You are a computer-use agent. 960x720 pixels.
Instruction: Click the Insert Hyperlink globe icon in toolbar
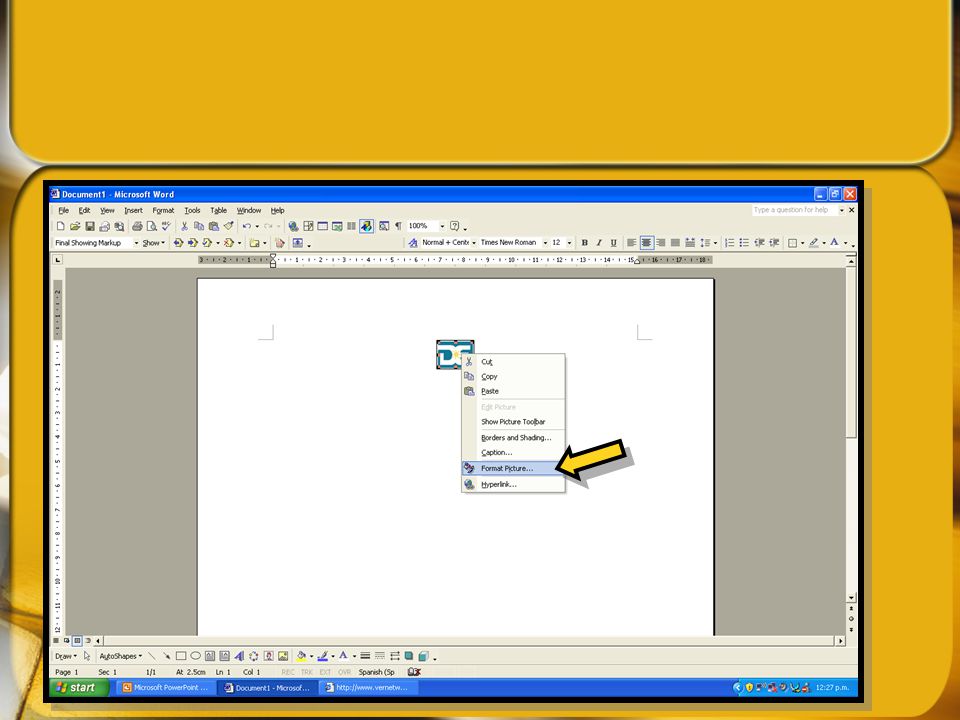pos(293,227)
